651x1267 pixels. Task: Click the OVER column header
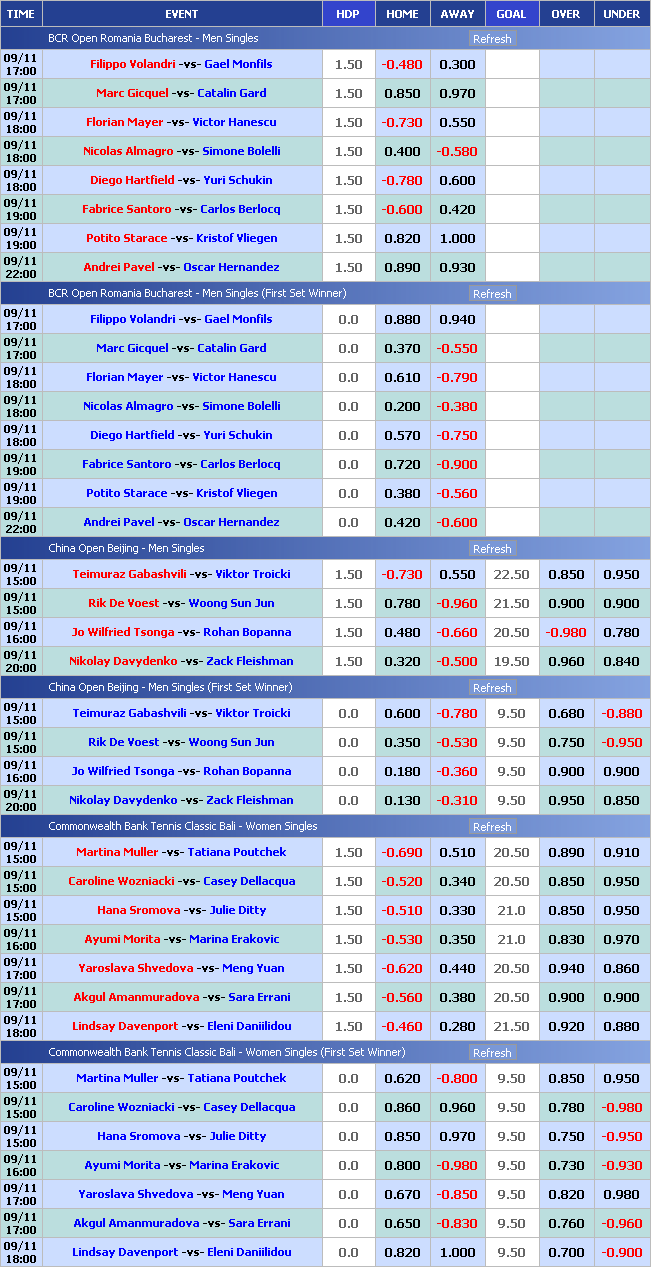coord(565,14)
